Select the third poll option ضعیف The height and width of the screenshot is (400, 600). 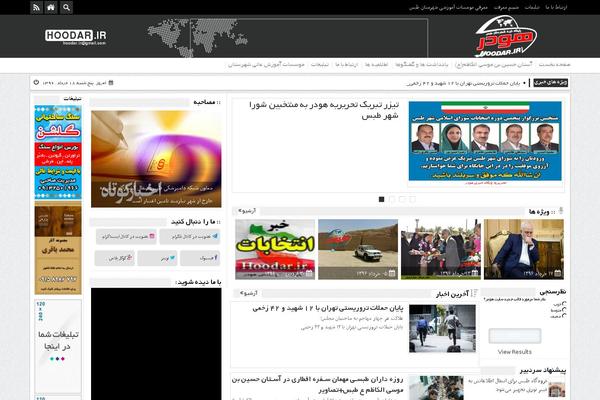(564, 316)
